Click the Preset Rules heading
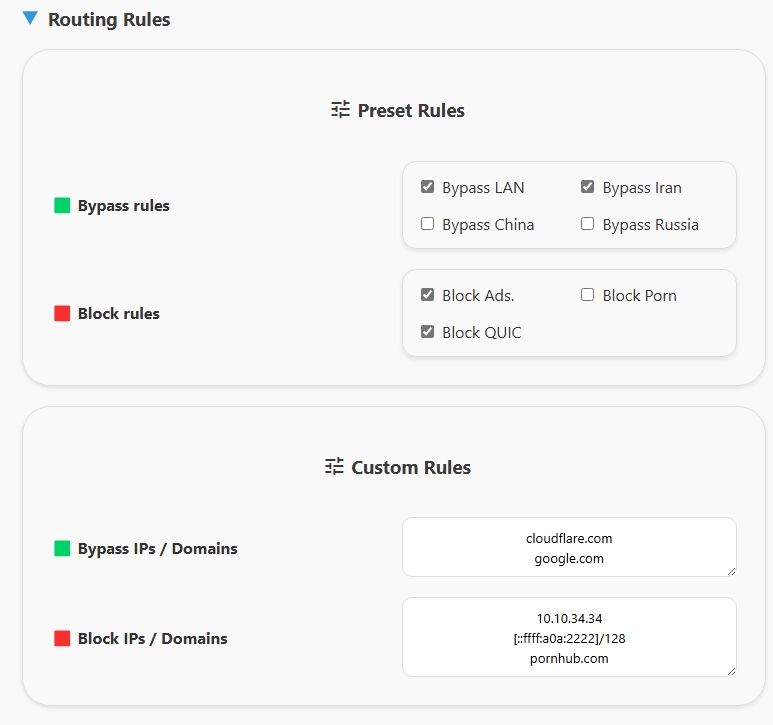 pos(411,110)
